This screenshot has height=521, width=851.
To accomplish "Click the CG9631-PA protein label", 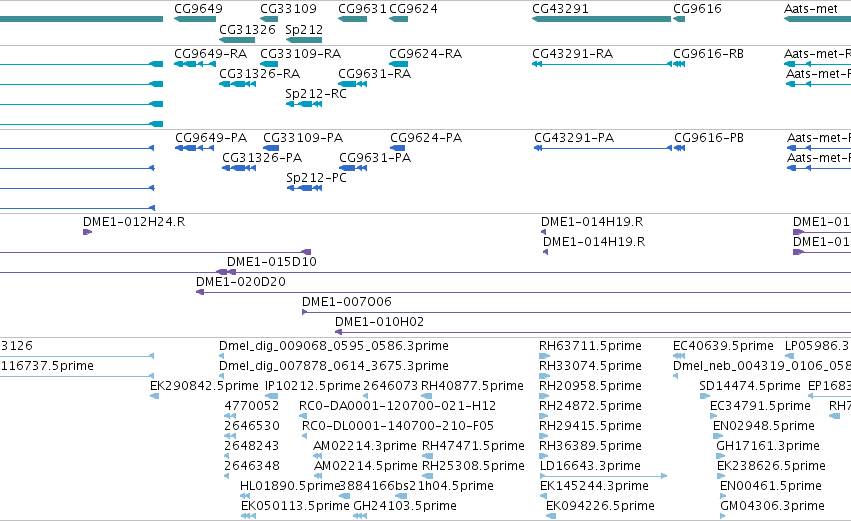I will [x=375, y=158].
